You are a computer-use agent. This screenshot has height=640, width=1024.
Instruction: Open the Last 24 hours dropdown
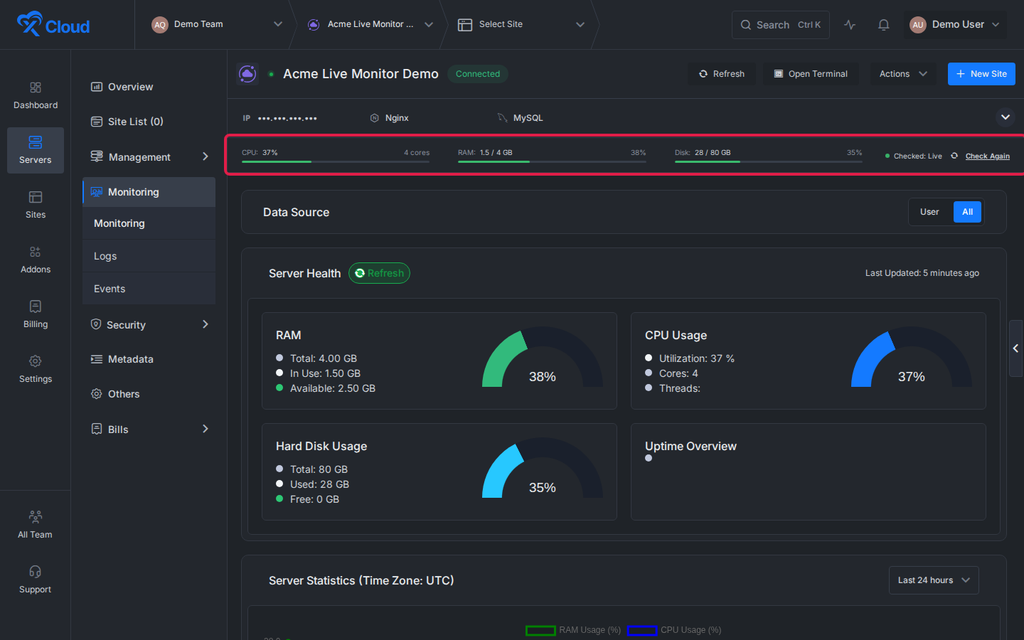tap(933, 580)
